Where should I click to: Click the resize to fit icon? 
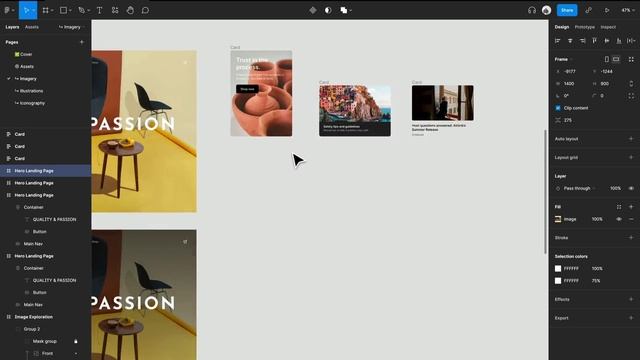(631, 59)
